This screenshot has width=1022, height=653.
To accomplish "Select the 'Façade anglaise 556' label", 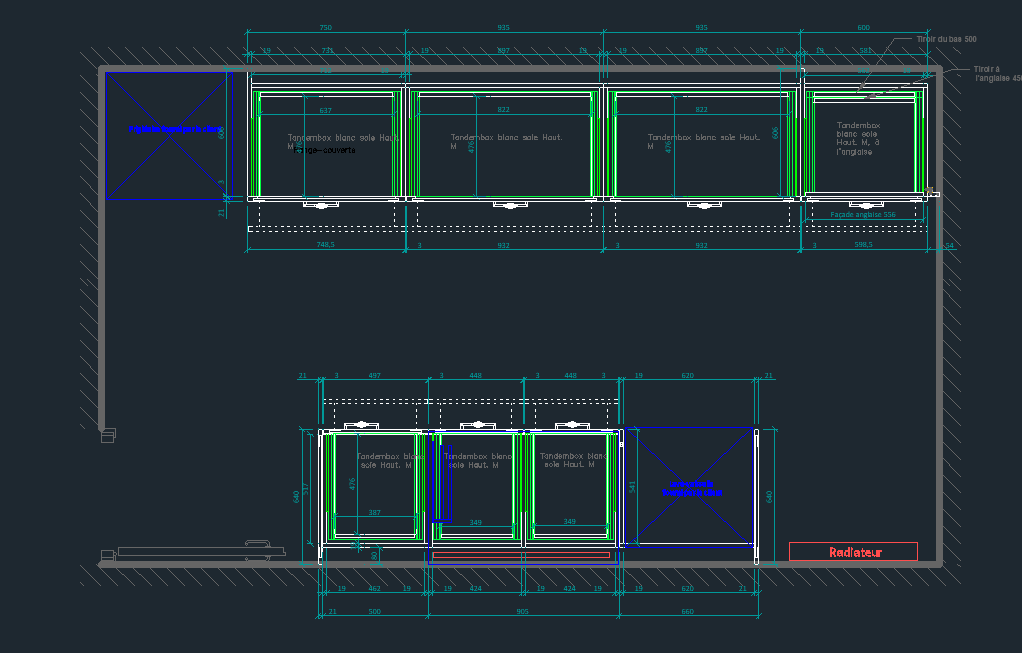I will point(863,215).
